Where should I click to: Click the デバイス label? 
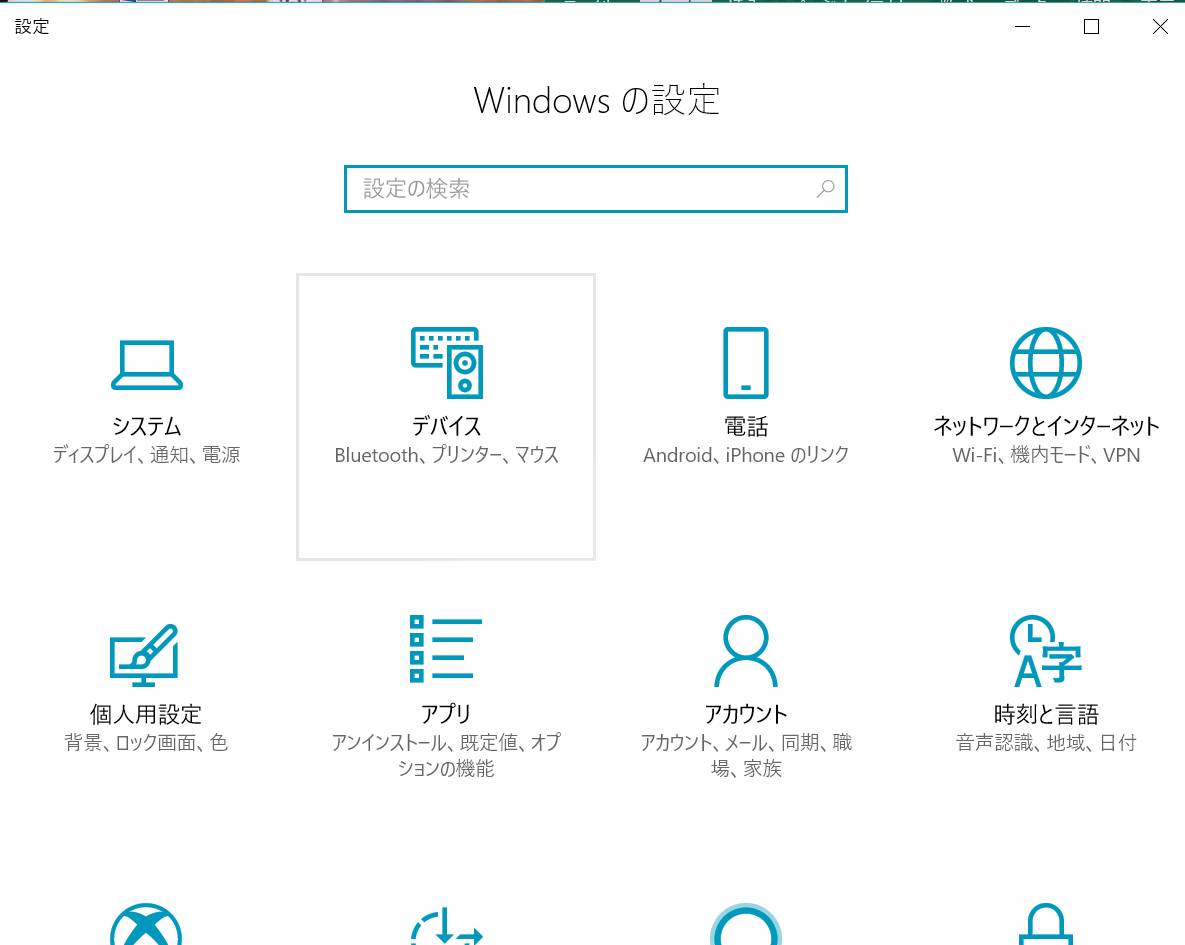[447, 426]
